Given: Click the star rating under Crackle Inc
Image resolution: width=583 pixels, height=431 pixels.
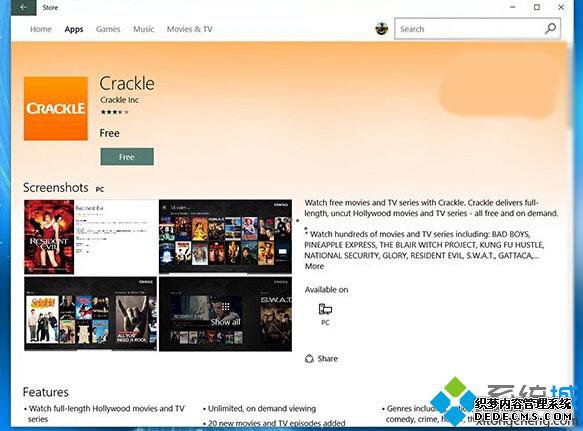Looking at the screenshot, I should pos(115,112).
